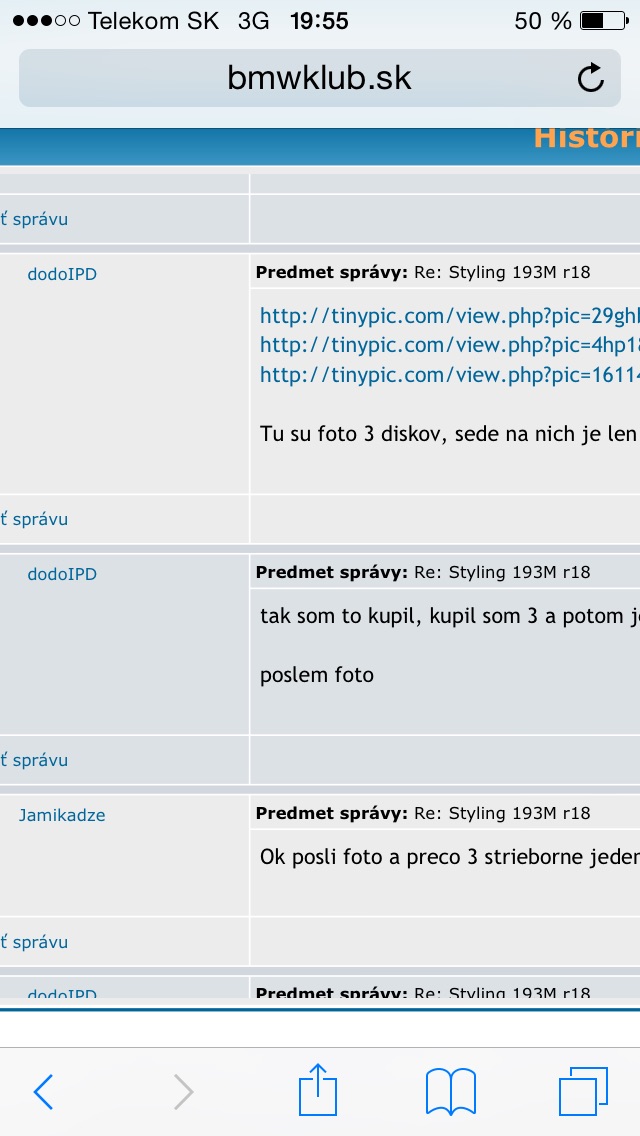Screen dimensions: 640x1136
Task: Open first tinypic link with pic=29gh
Action: click(449, 316)
